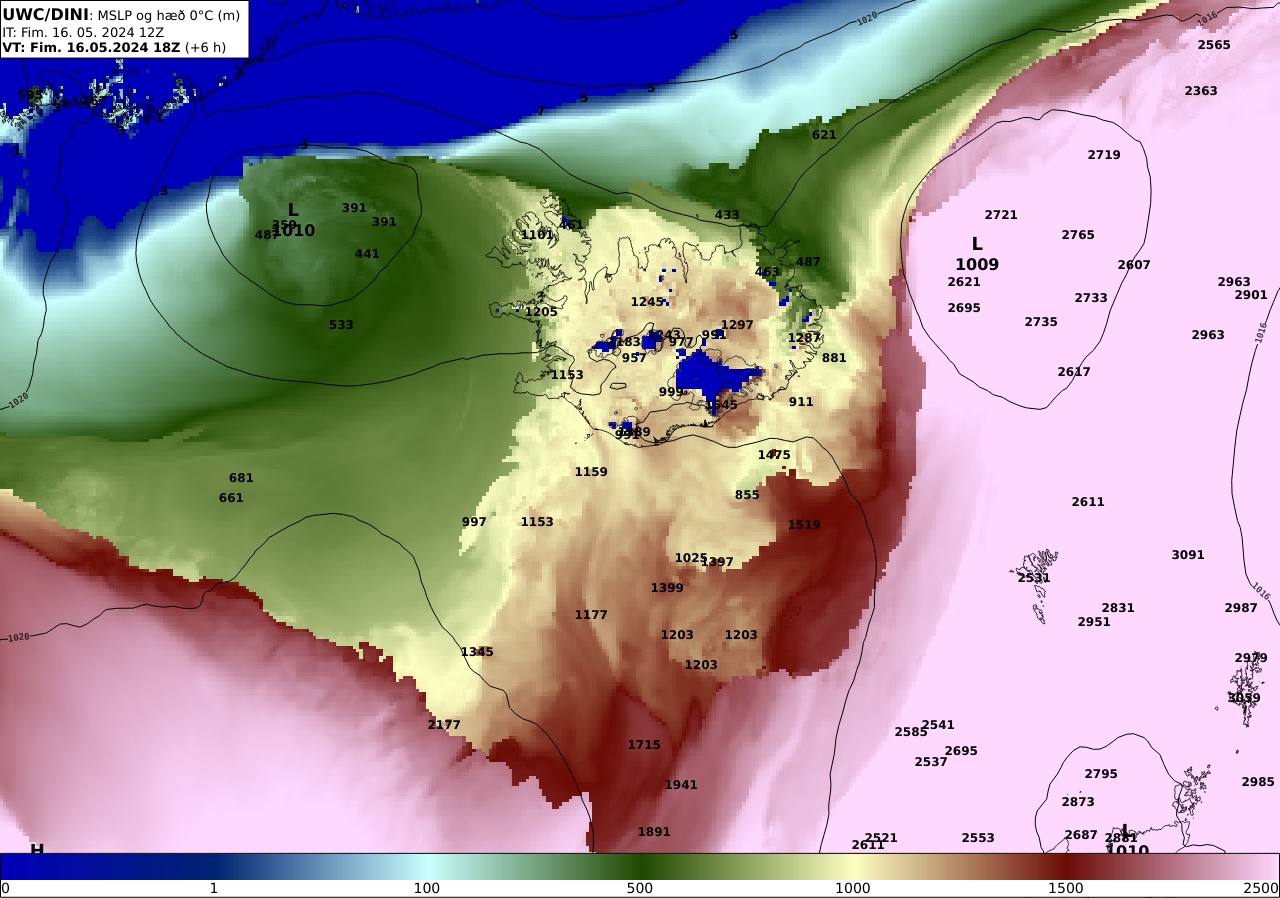Click the height value 1941
This screenshot has width=1280, height=898.
click(681, 785)
